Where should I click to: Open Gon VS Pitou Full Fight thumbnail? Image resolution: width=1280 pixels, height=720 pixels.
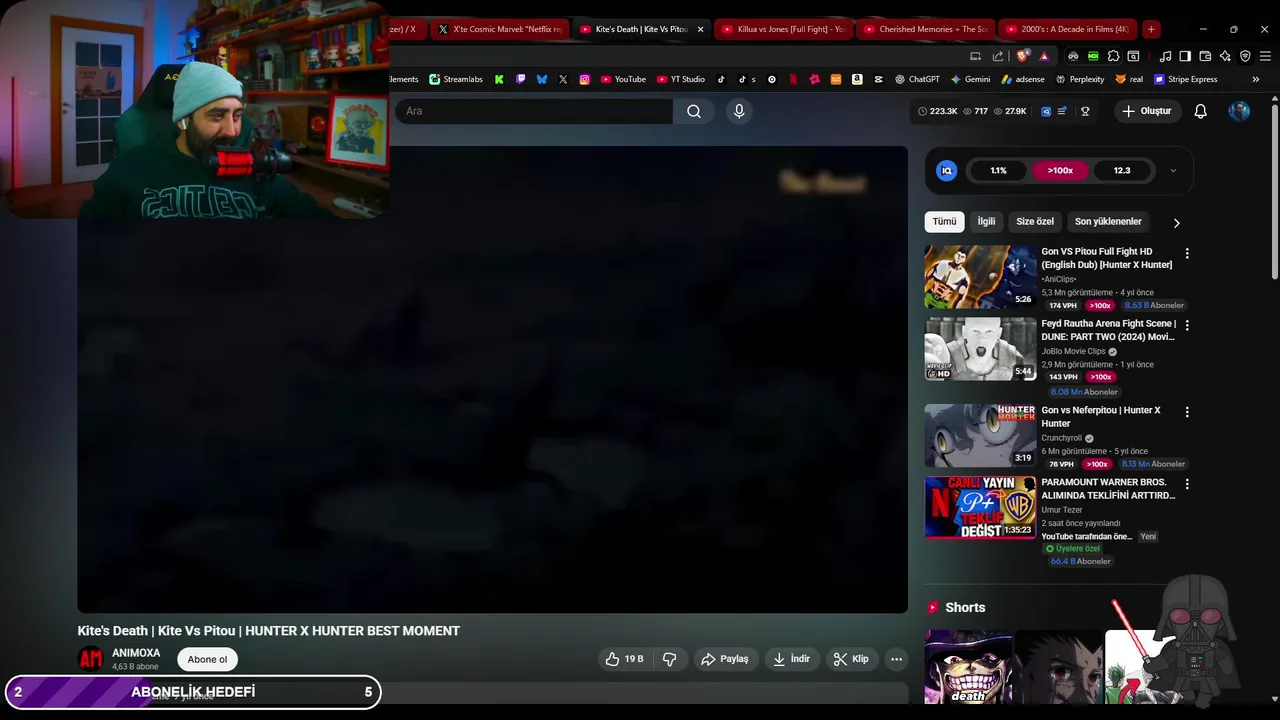(x=980, y=277)
